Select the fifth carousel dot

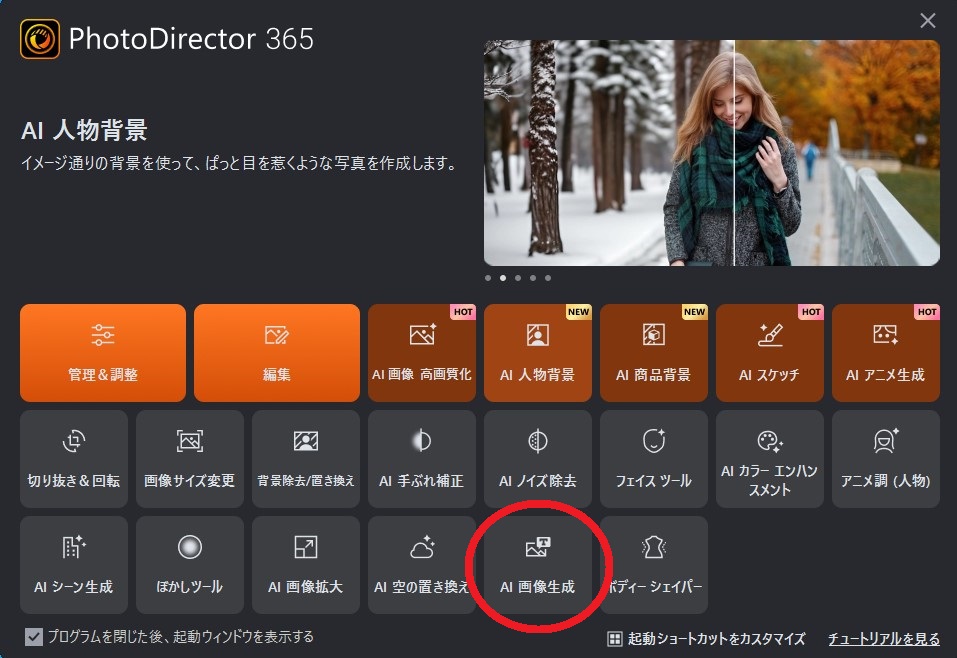pos(548,278)
